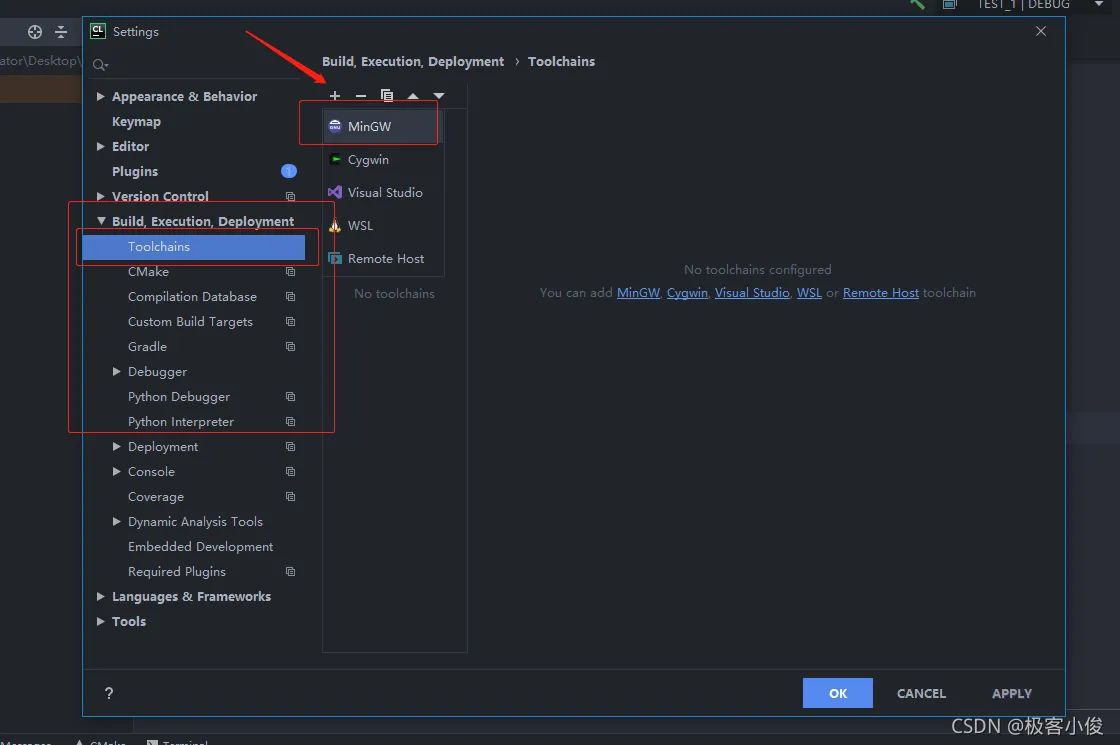Image resolution: width=1120 pixels, height=745 pixels.
Task: Select Keymap in the settings tree
Action: [x=136, y=121]
